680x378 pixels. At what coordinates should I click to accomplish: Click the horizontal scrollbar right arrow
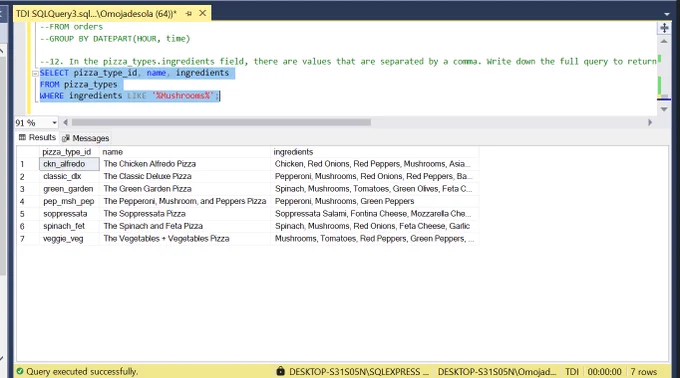(650, 123)
